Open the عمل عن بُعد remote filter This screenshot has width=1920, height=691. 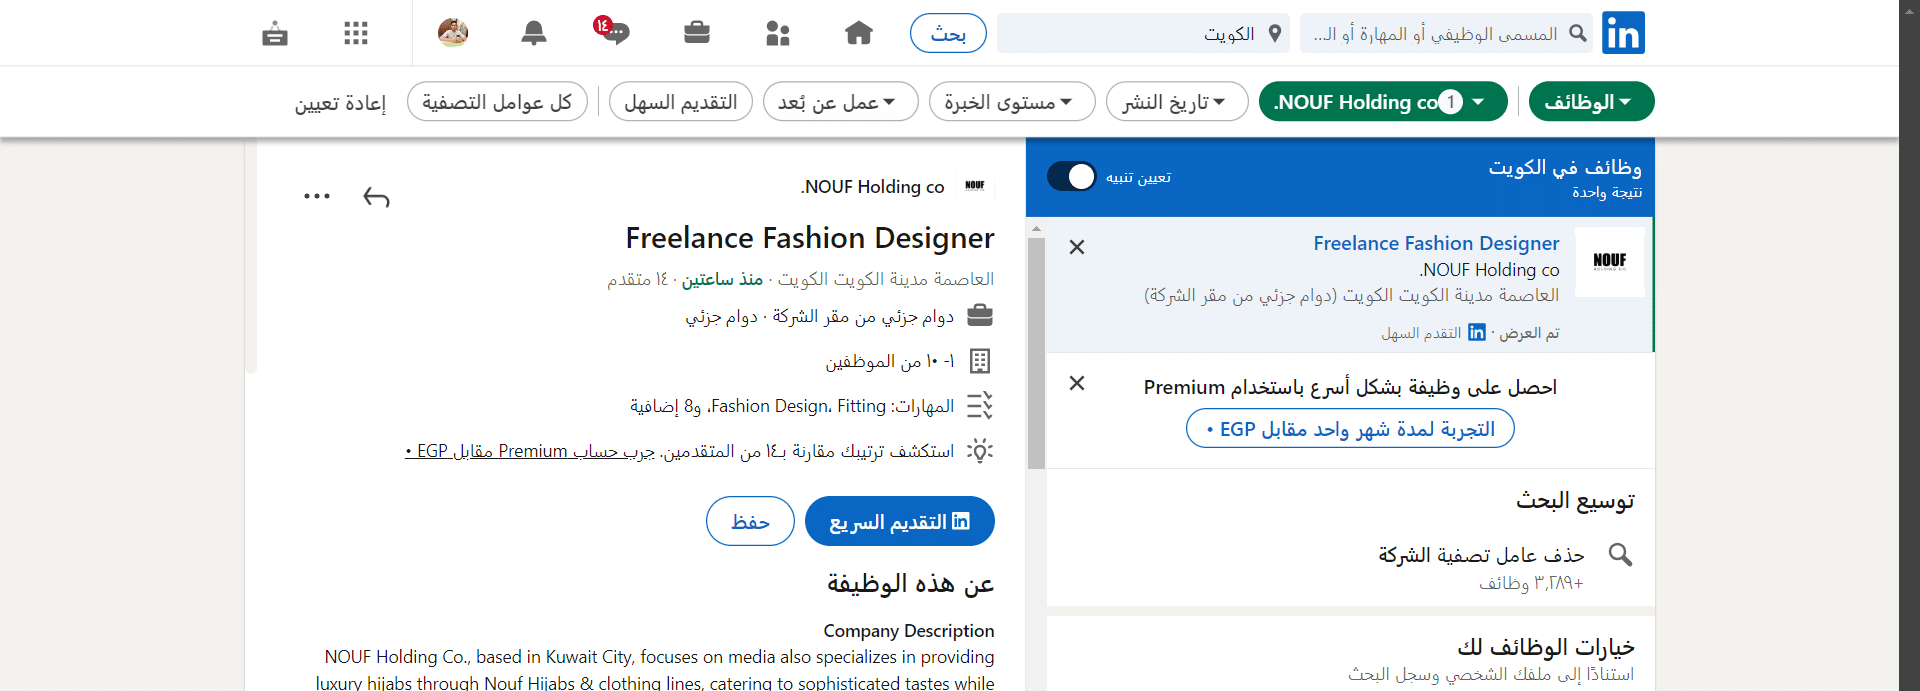840,102
